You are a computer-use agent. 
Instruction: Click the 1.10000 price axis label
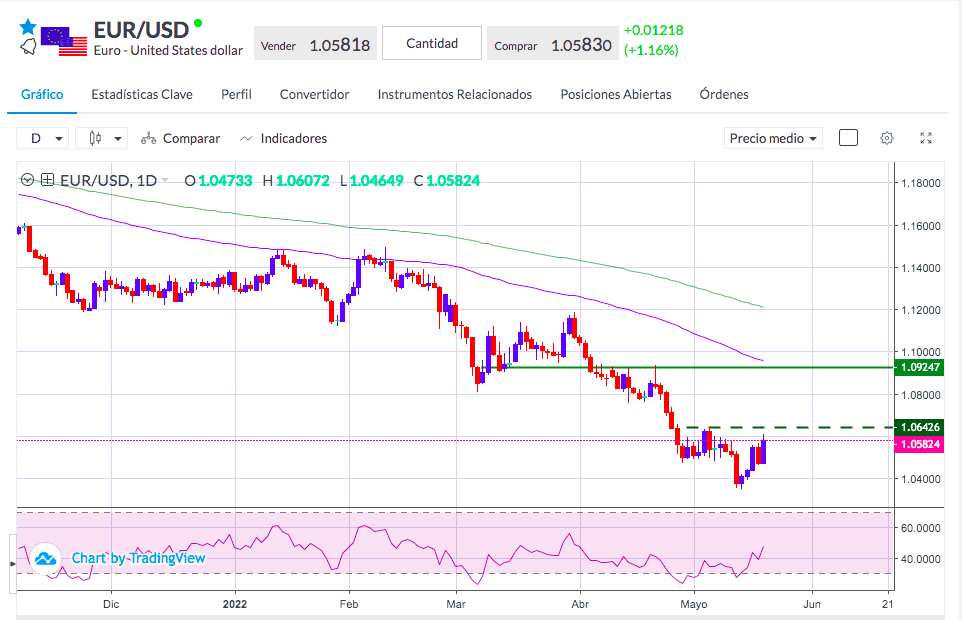[x=920, y=352]
